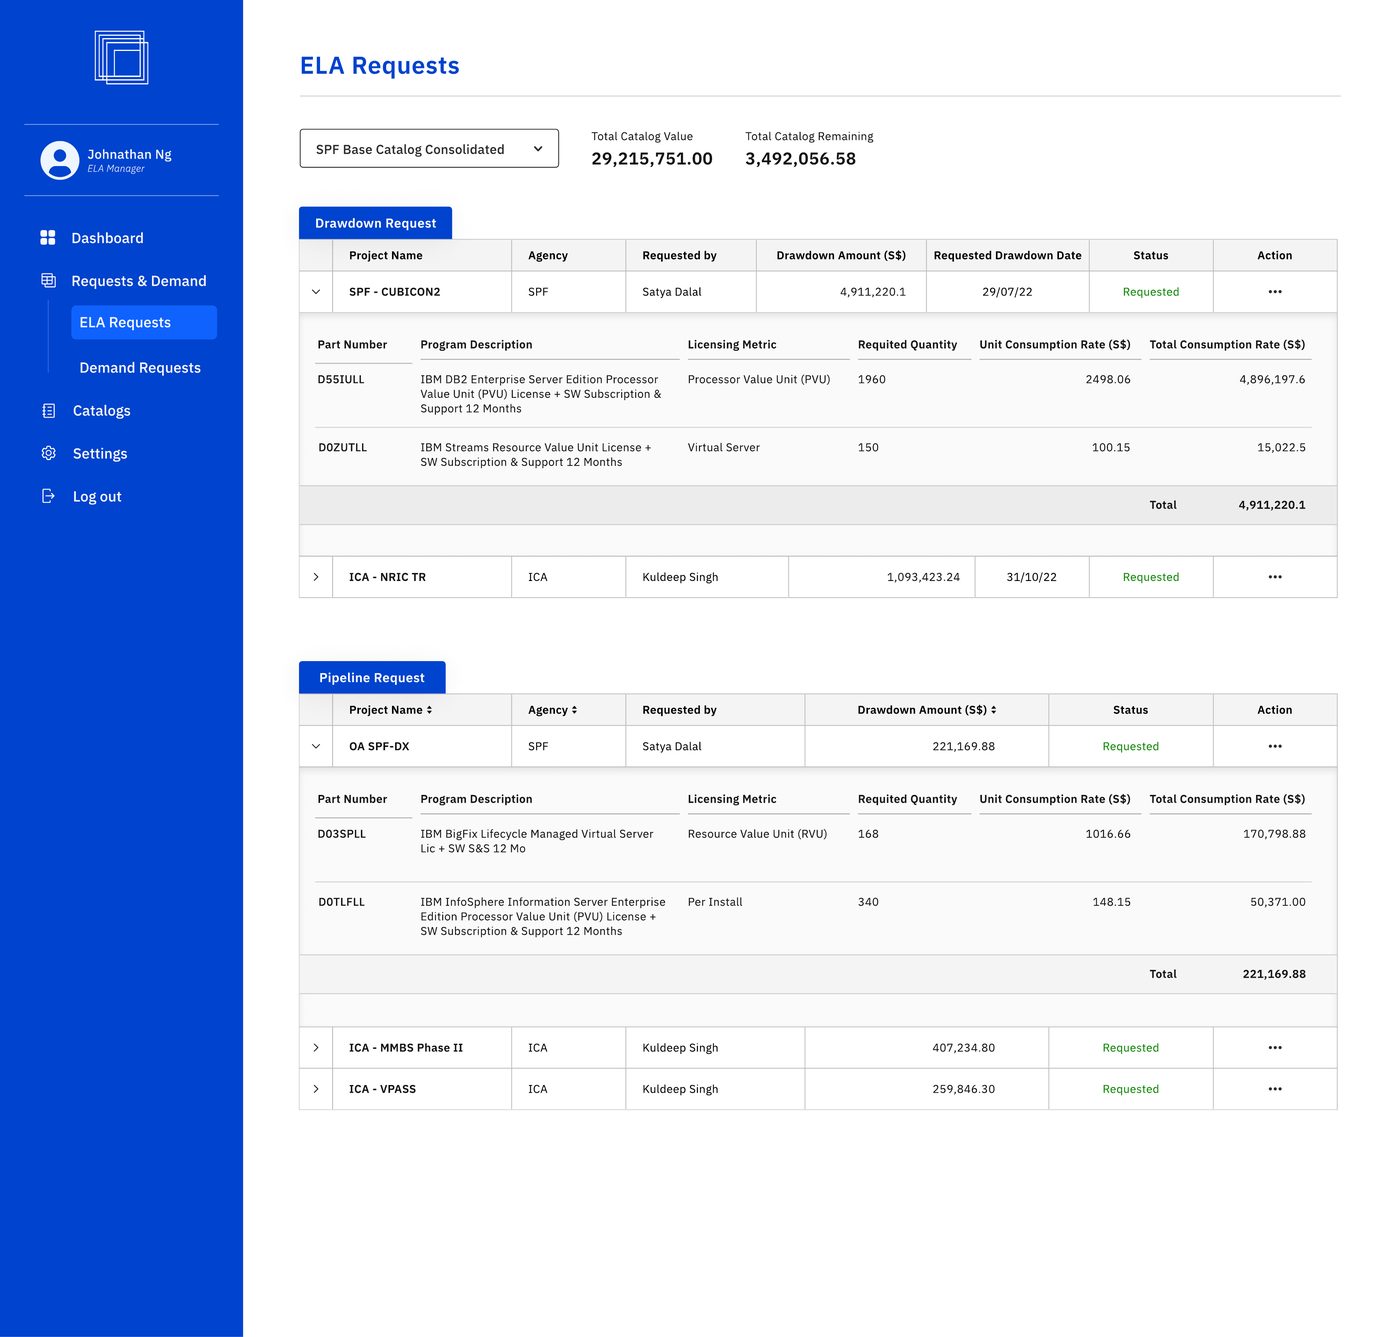Open actions menu for ICA - MMBS Phase II

[1275, 1048]
